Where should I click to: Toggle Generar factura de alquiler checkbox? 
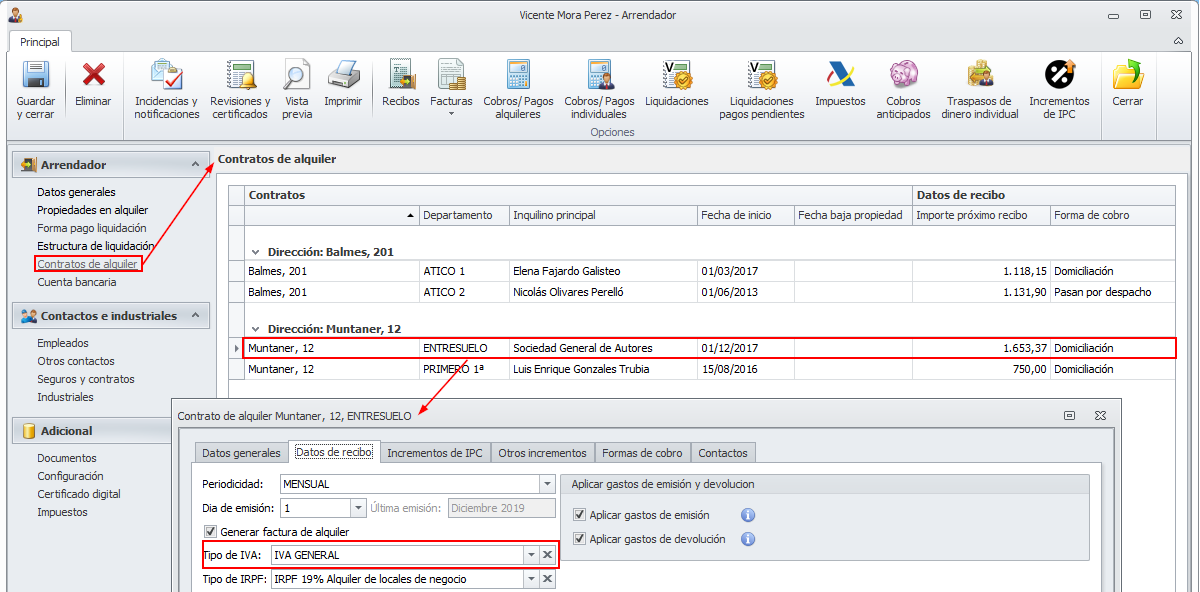210,532
